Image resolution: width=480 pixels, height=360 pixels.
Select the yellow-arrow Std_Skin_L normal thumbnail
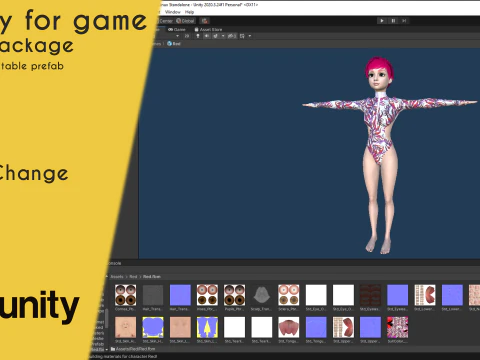click(207, 327)
